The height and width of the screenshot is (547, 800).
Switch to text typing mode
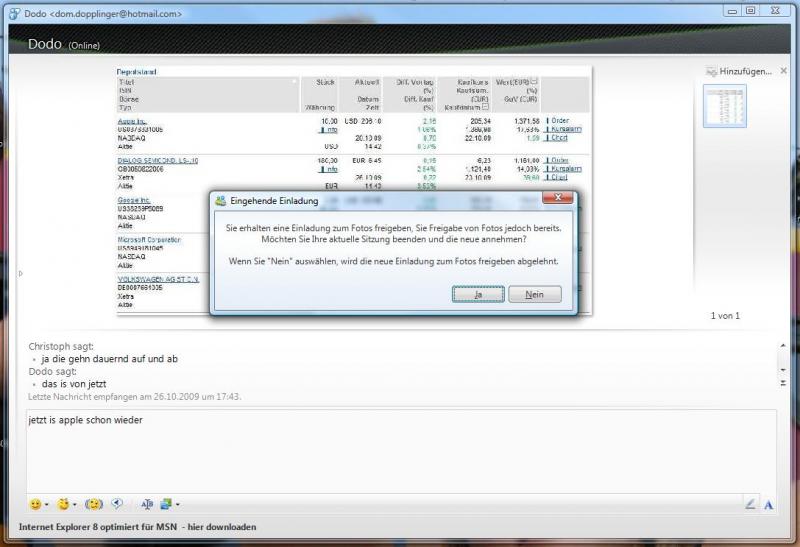(768, 504)
